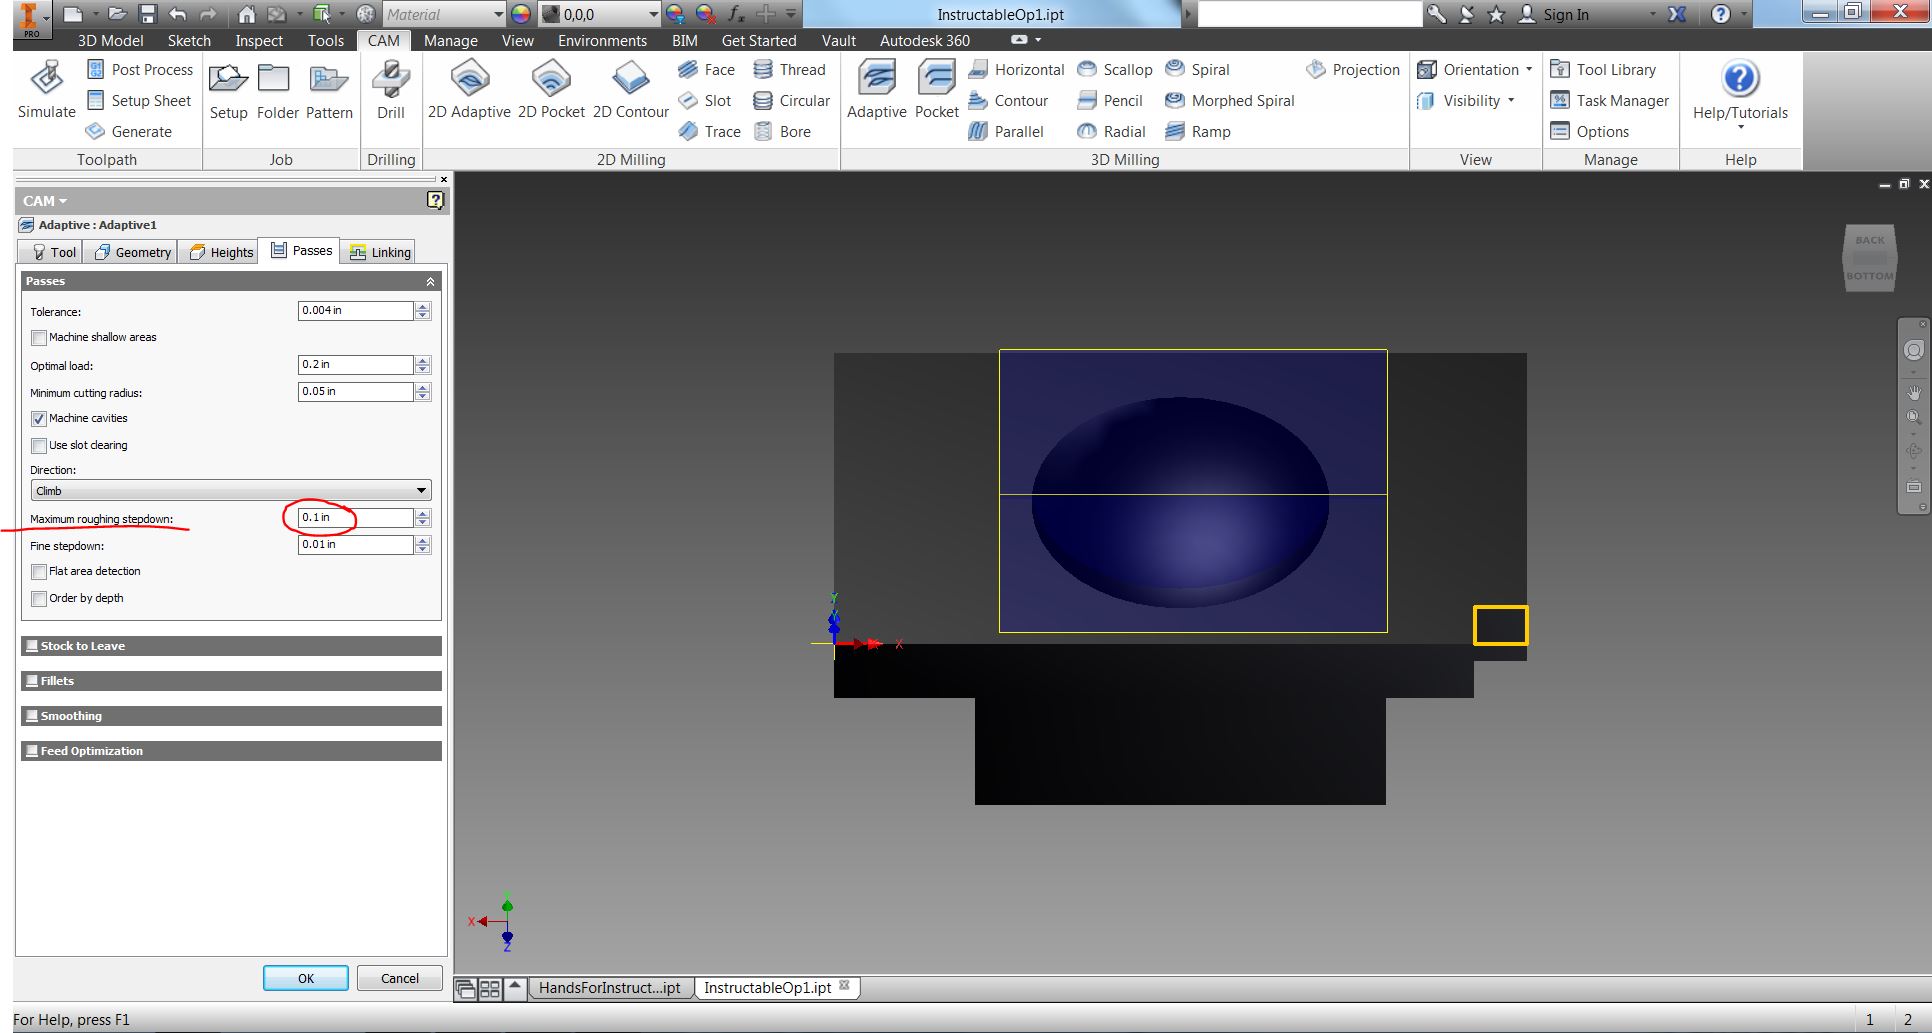Switch to the 3D Model ribbon tab
Screen dimensions: 1932x1033
click(x=110, y=41)
